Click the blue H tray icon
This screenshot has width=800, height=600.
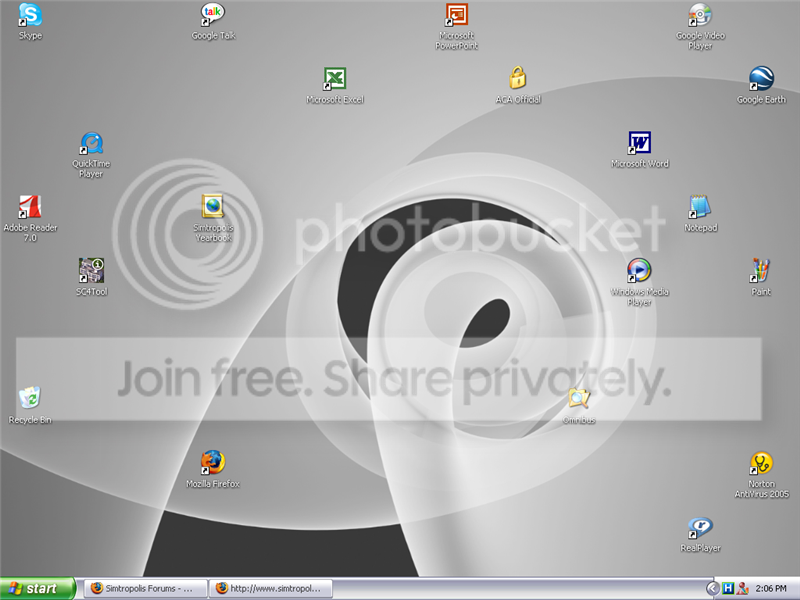(728, 588)
